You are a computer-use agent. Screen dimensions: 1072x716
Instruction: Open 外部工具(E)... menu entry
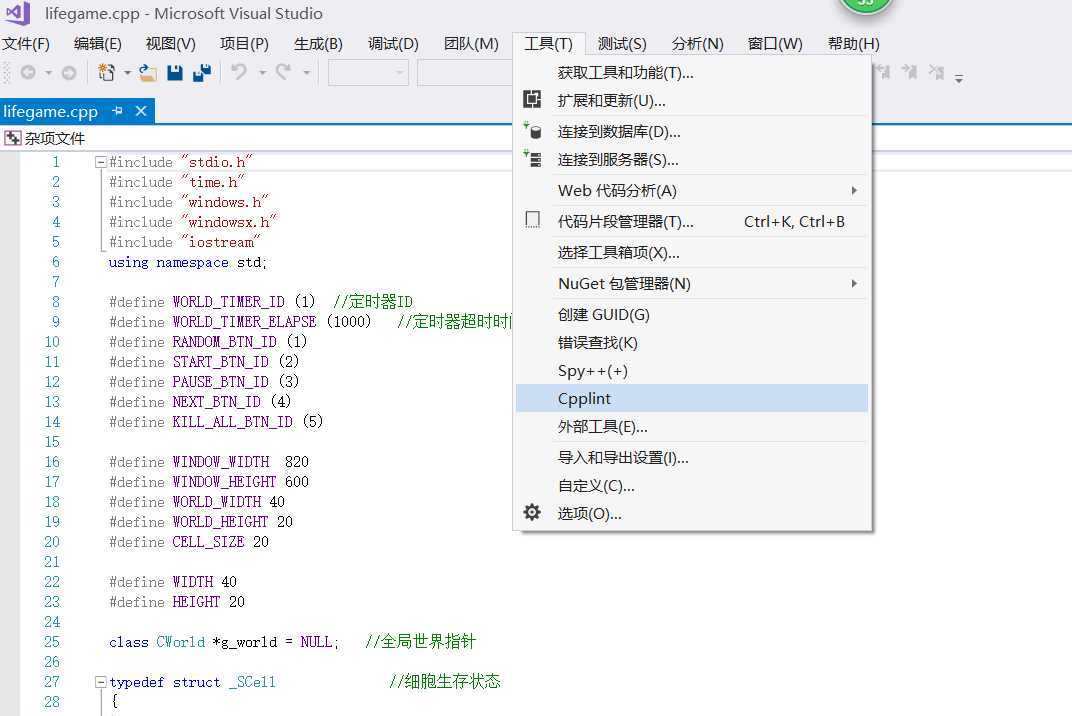pos(692,426)
